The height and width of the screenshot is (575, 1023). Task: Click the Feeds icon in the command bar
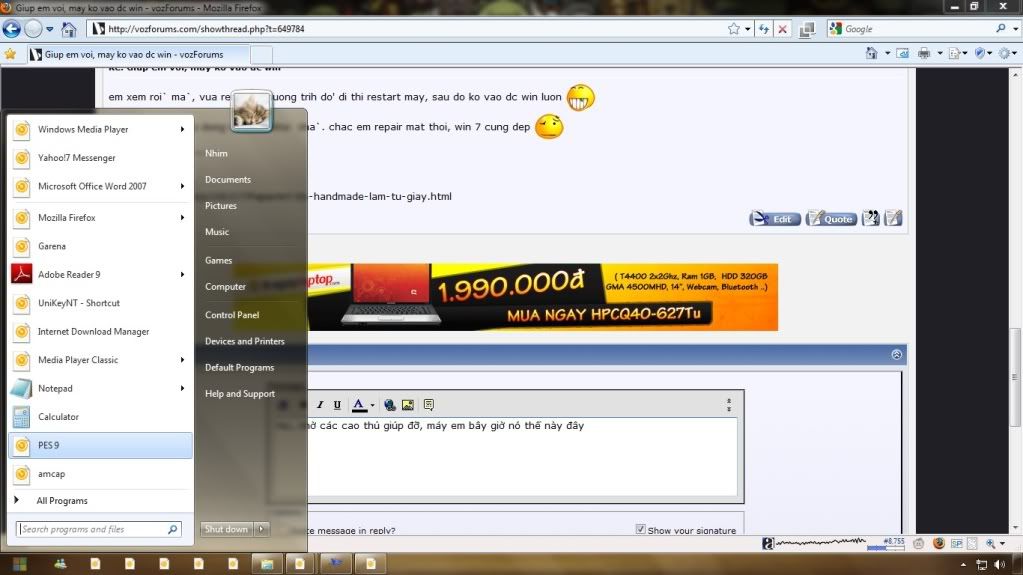(x=903, y=54)
